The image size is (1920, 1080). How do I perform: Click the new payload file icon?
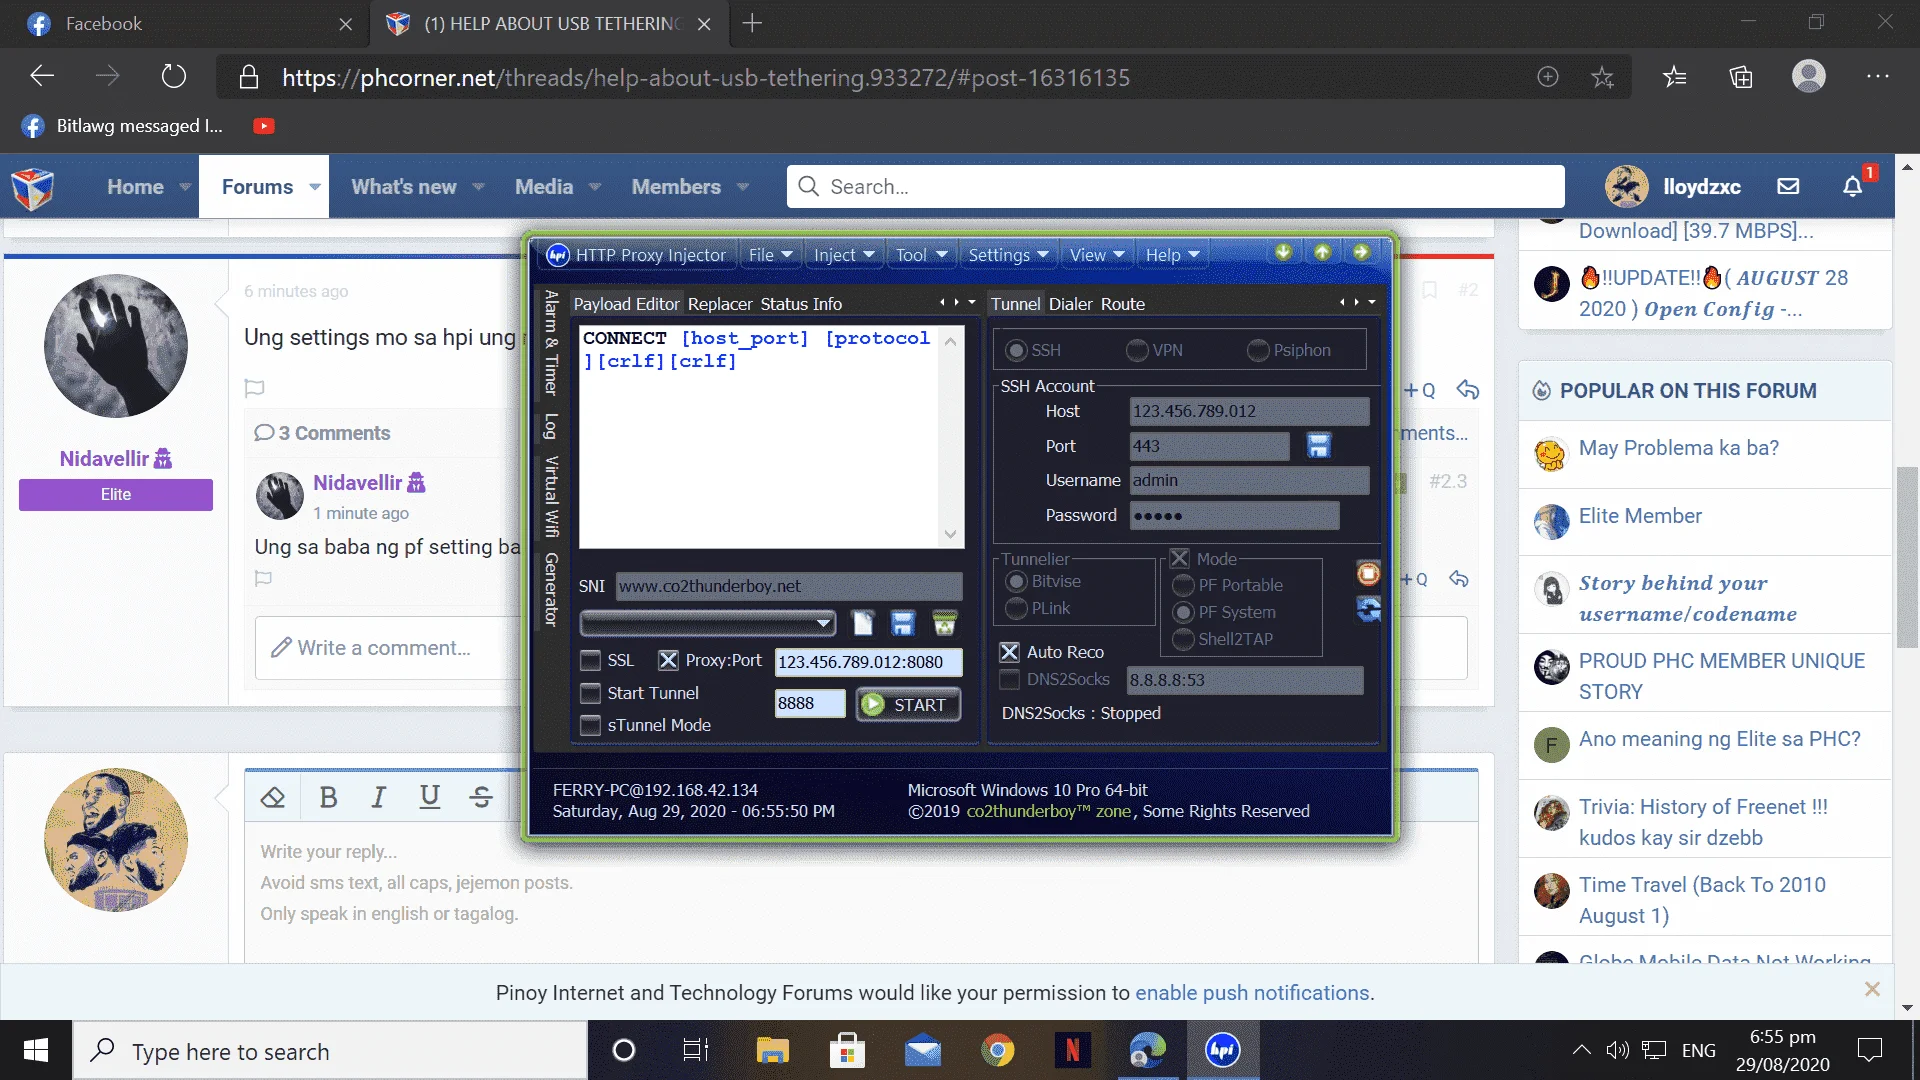pyautogui.click(x=862, y=624)
